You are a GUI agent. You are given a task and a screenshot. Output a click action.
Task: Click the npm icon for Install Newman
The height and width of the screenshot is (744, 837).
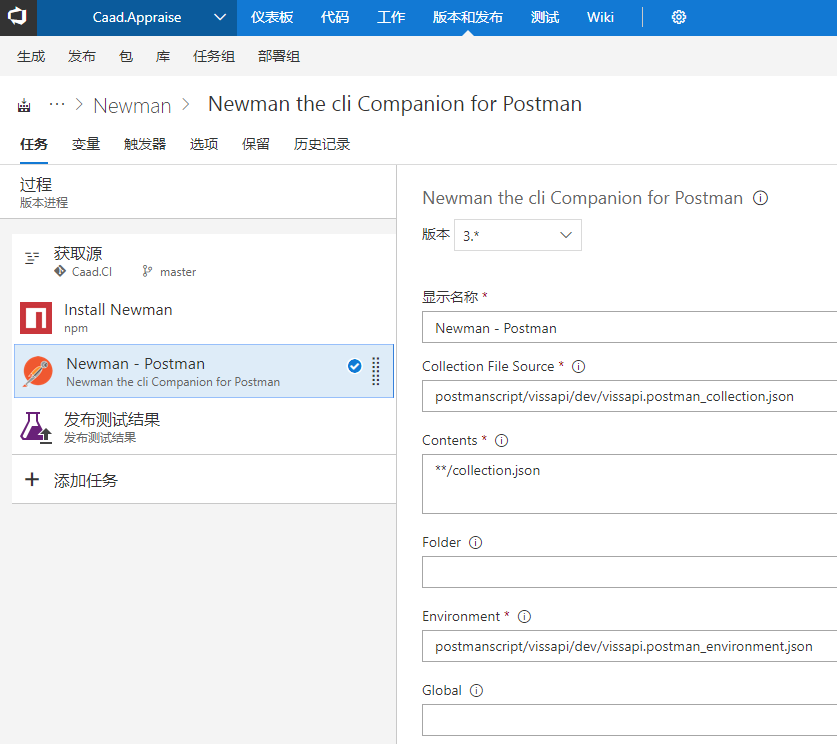[x=36, y=318]
